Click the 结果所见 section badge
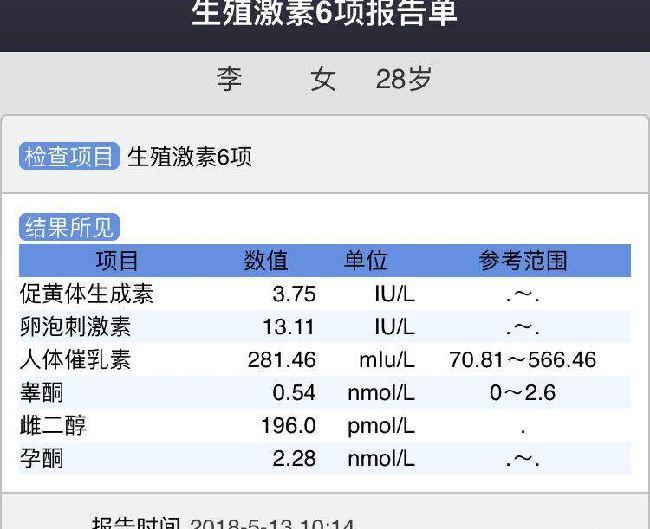Screen dimensions: 650x529 (x=68, y=228)
